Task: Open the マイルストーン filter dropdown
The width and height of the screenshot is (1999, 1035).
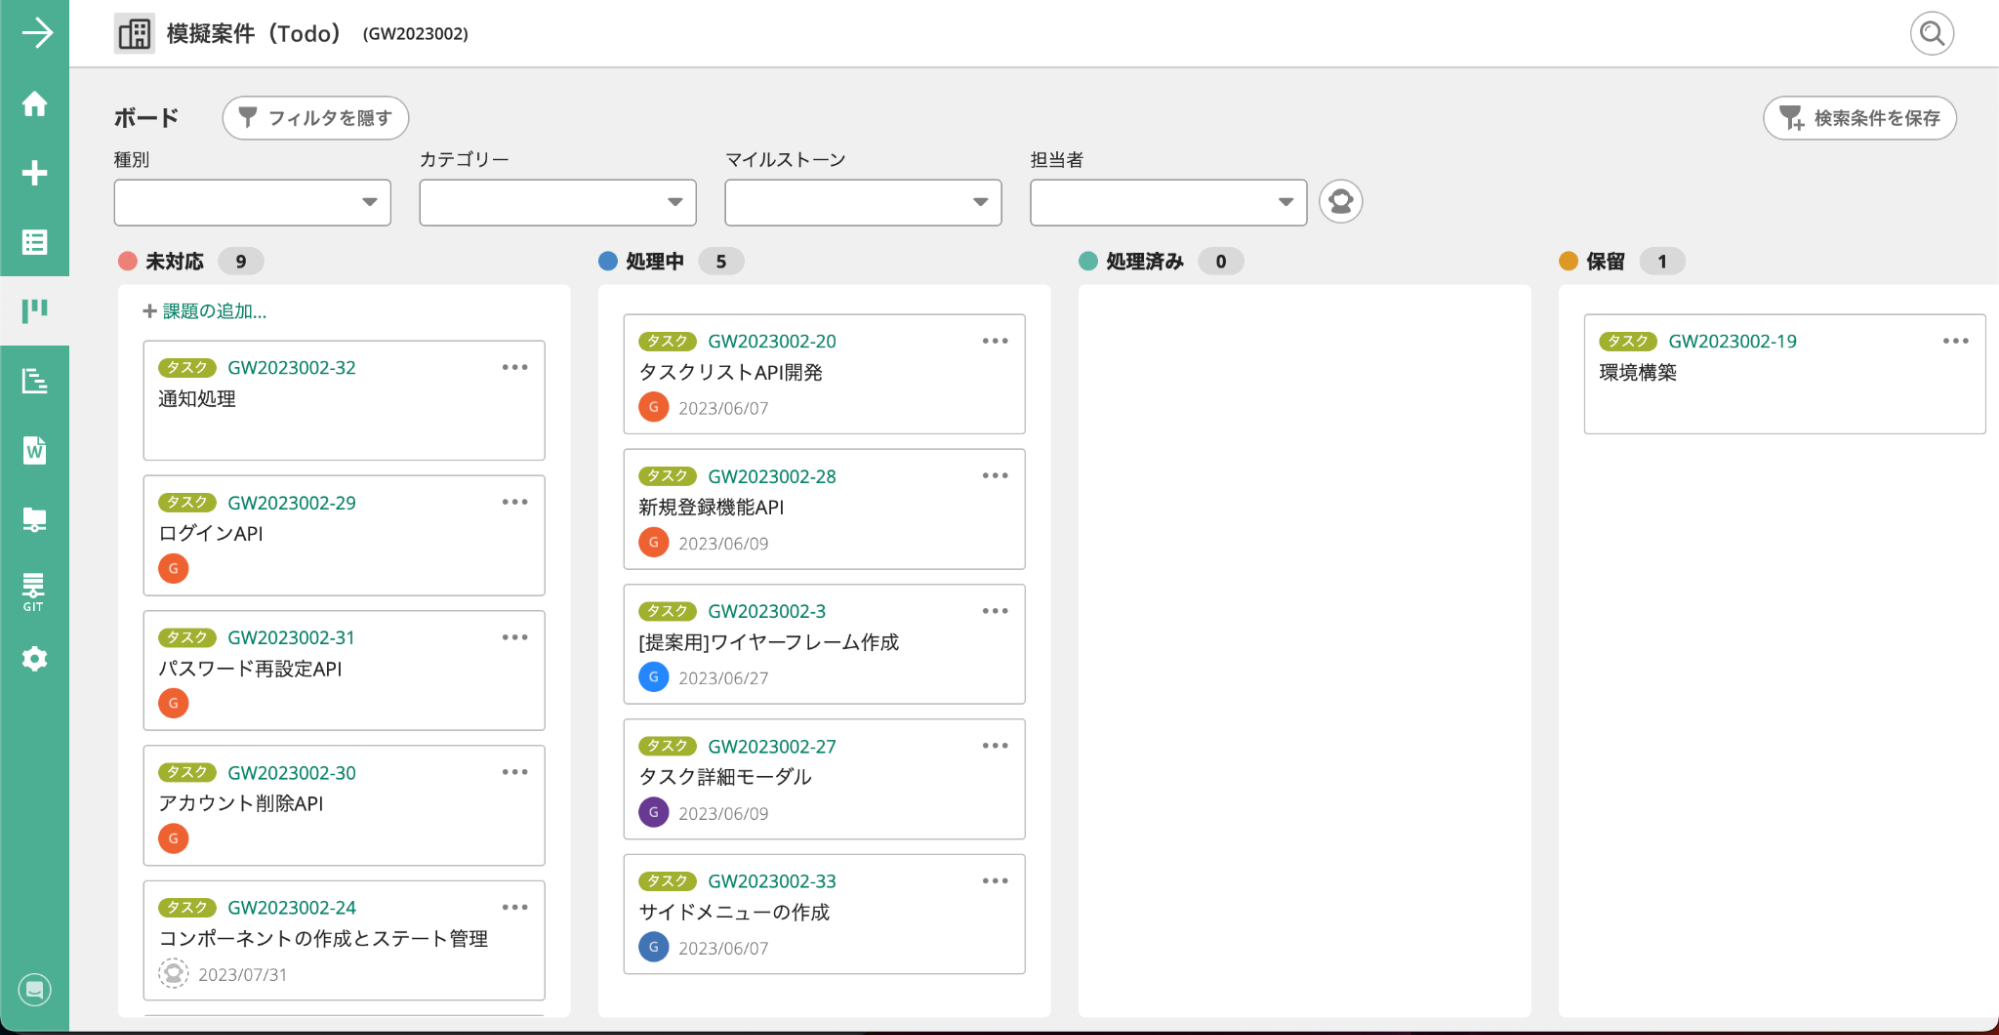Action: tap(862, 202)
